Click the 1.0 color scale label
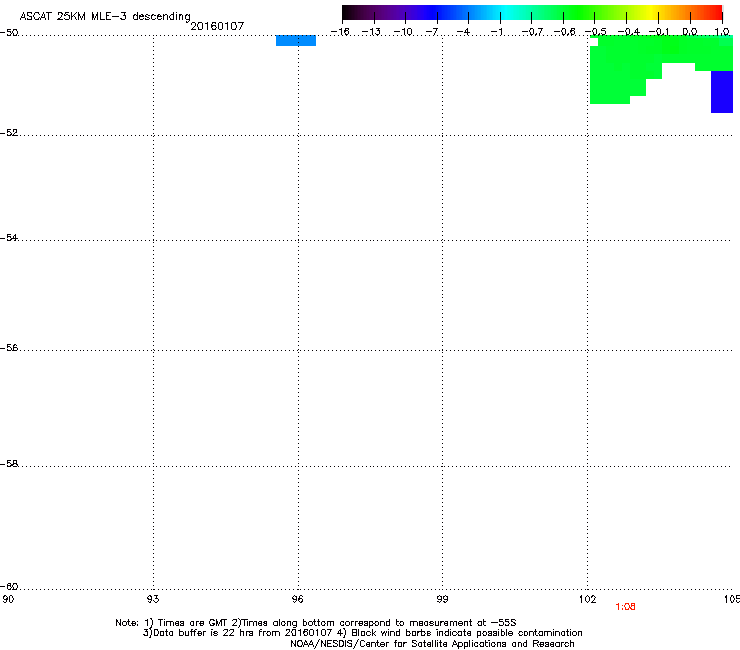740x650 pixels. (722, 32)
